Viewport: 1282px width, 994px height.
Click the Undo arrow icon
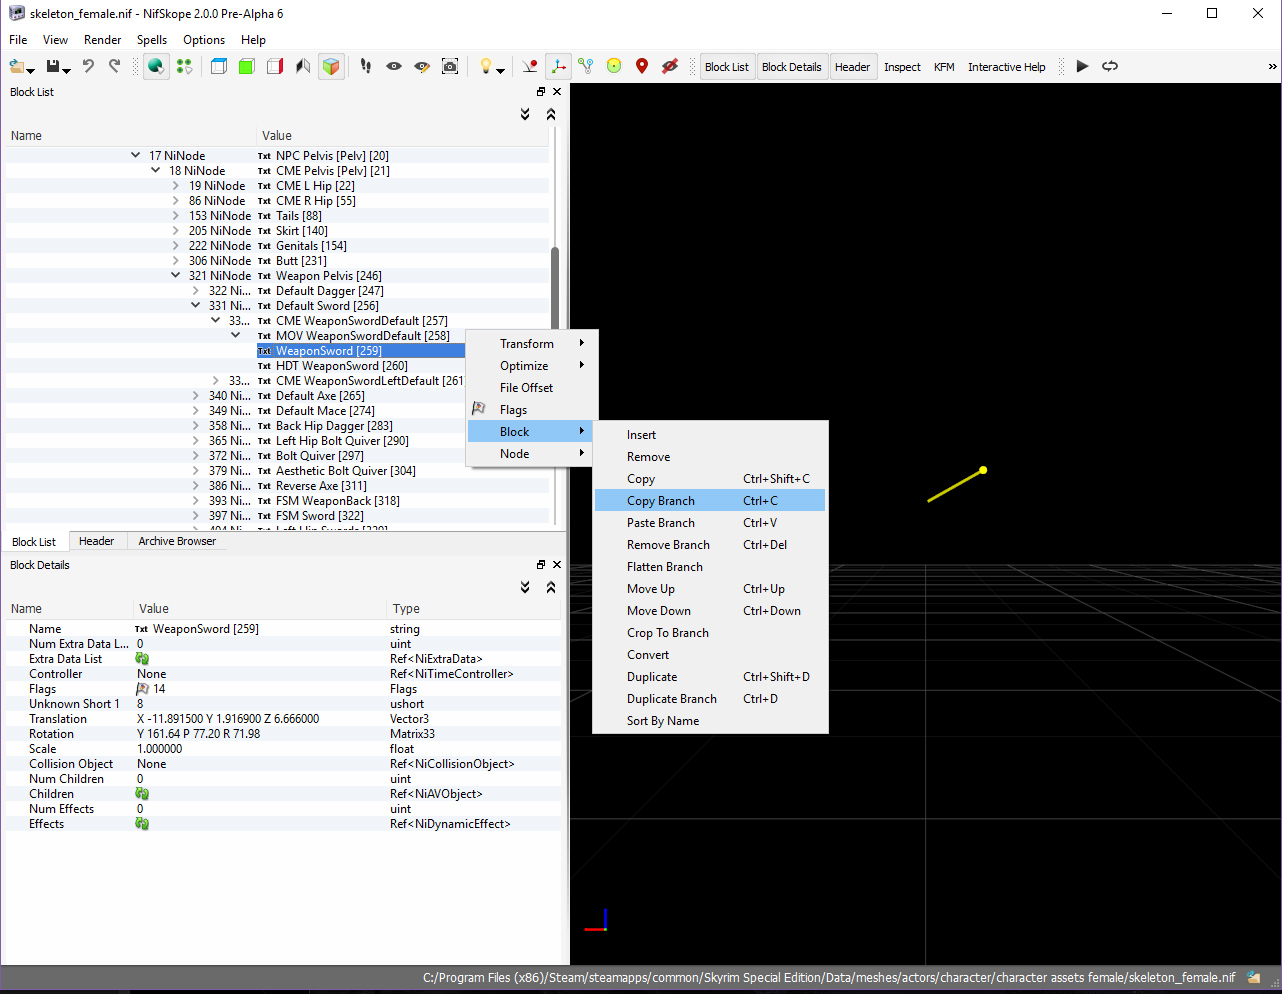pyautogui.click(x=88, y=67)
